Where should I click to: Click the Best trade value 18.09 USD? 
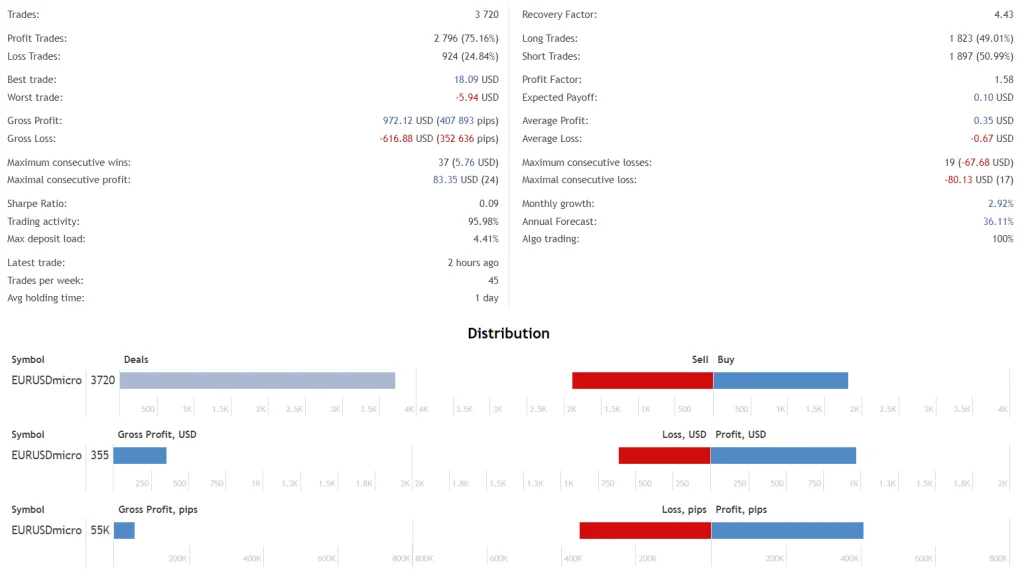pyautogui.click(x=466, y=79)
